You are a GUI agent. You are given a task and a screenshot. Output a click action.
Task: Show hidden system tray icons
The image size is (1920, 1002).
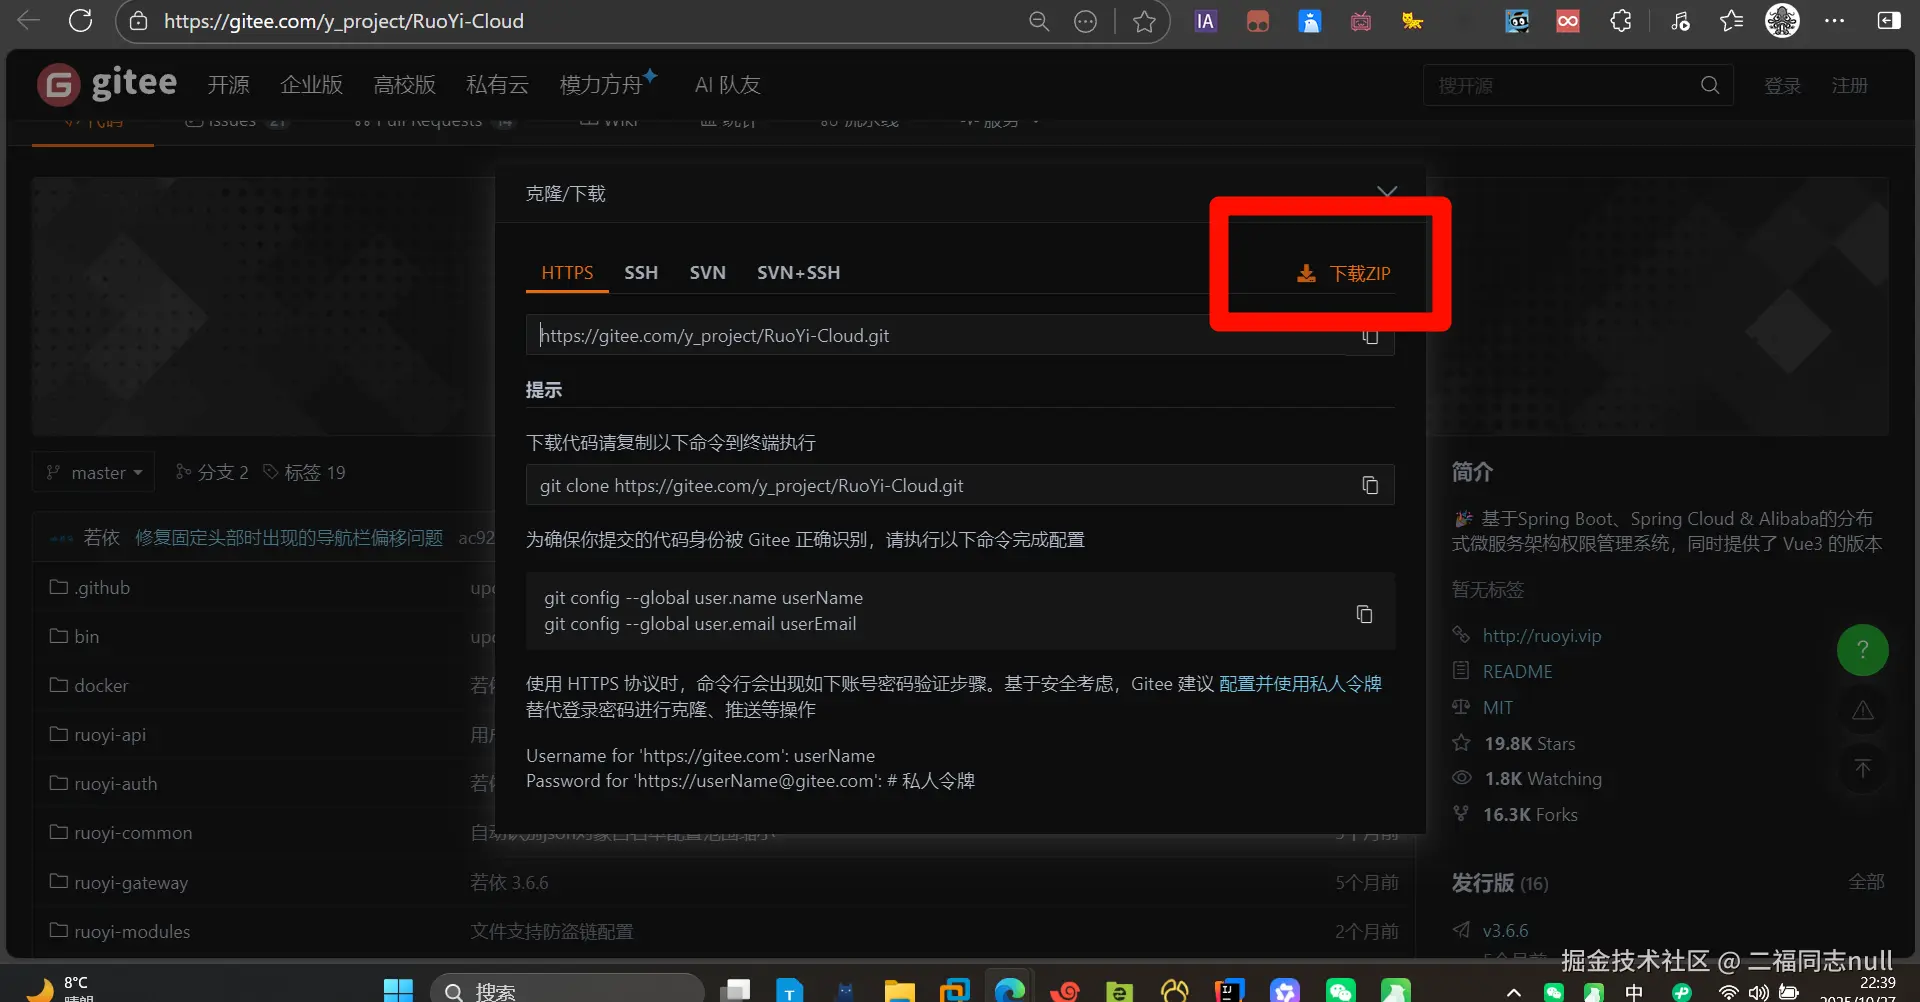click(x=1514, y=992)
